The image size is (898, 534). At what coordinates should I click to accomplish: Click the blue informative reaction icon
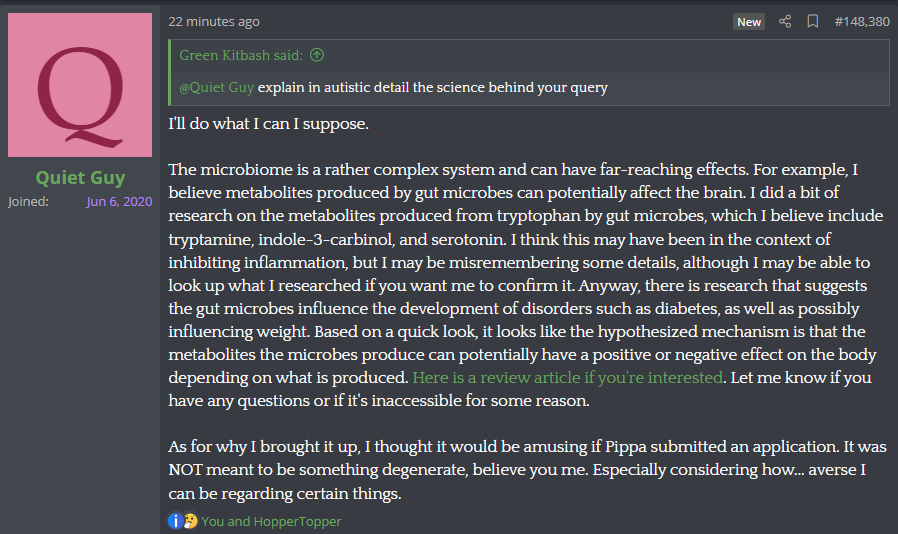[x=176, y=521]
